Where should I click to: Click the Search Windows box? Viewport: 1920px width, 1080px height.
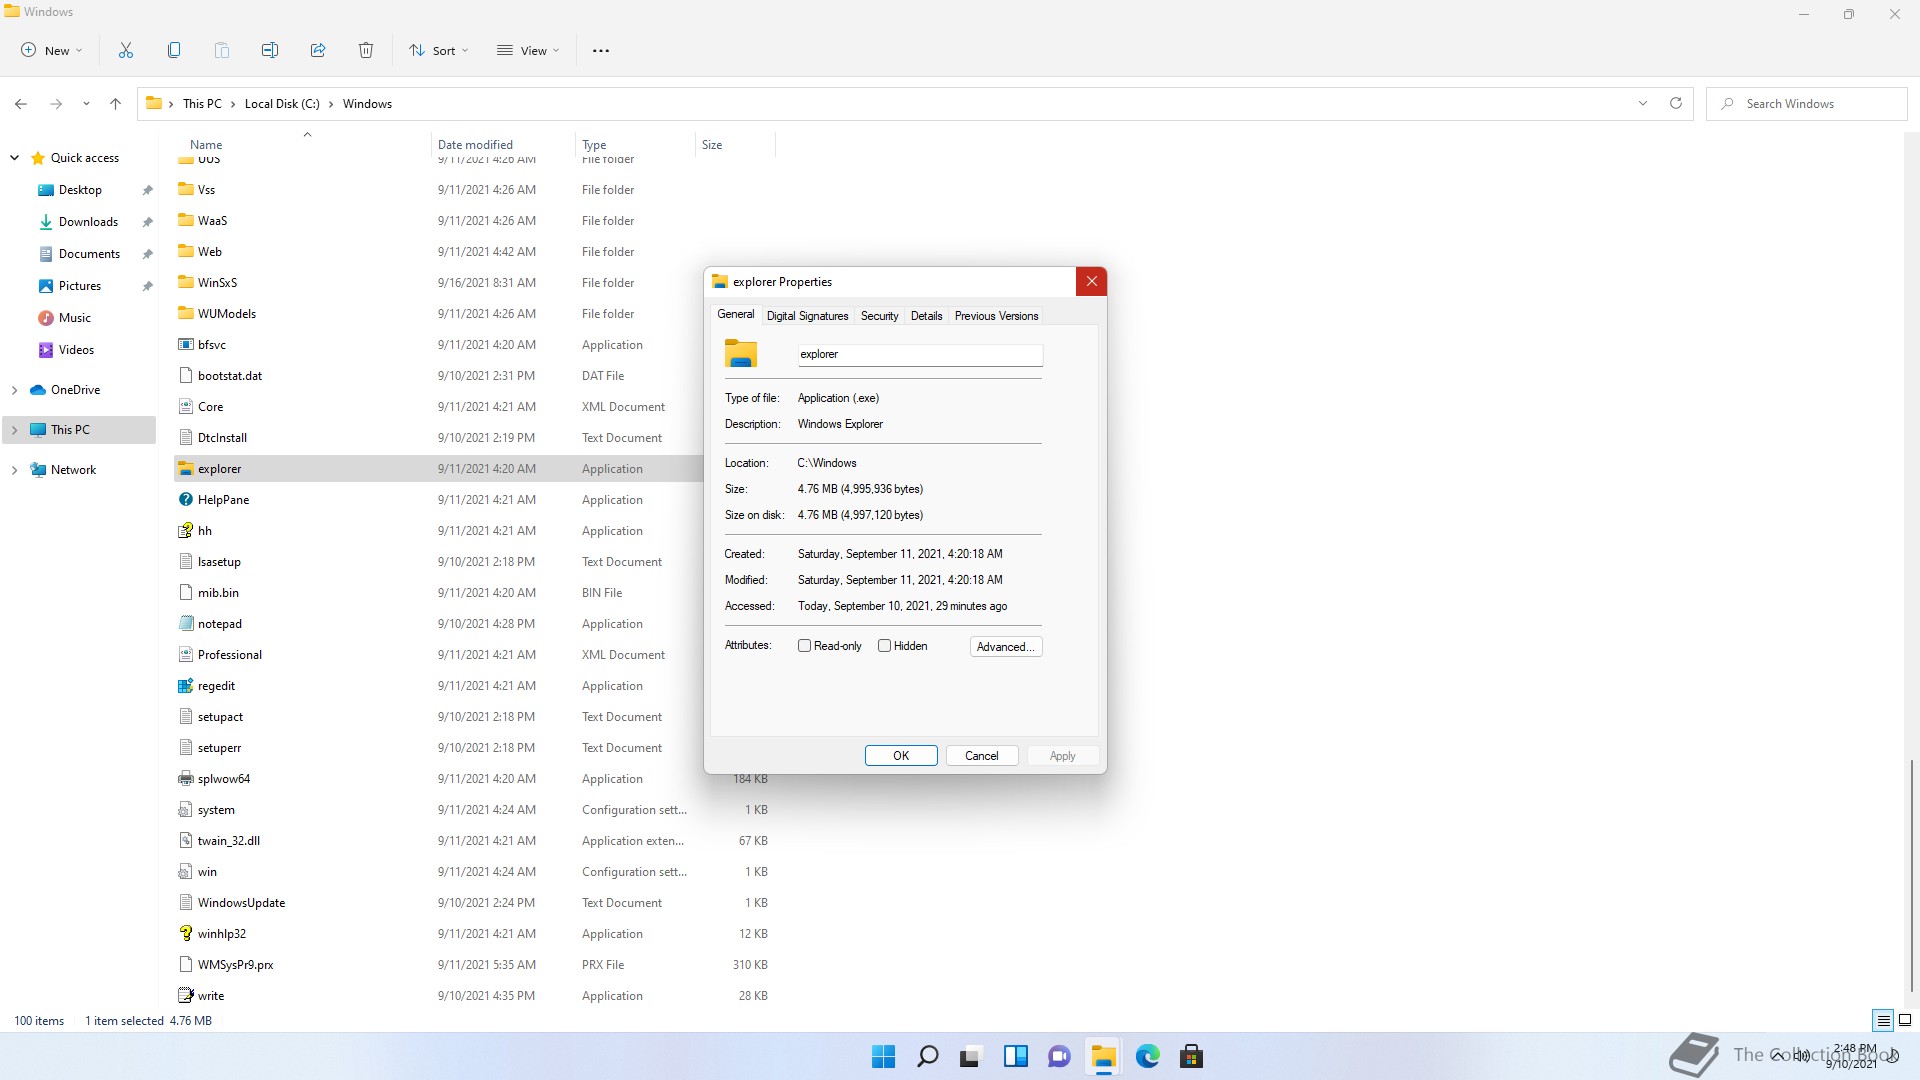(1807, 103)
